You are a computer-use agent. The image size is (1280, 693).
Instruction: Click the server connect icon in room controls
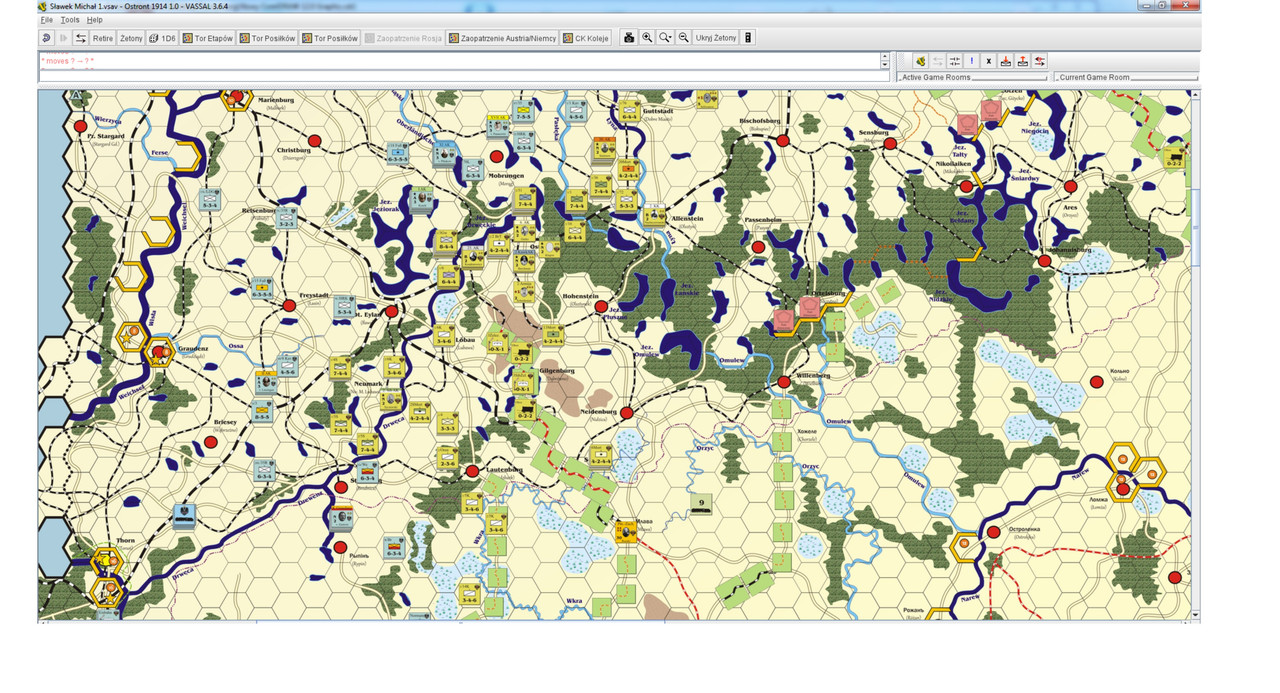click(921, 61)
